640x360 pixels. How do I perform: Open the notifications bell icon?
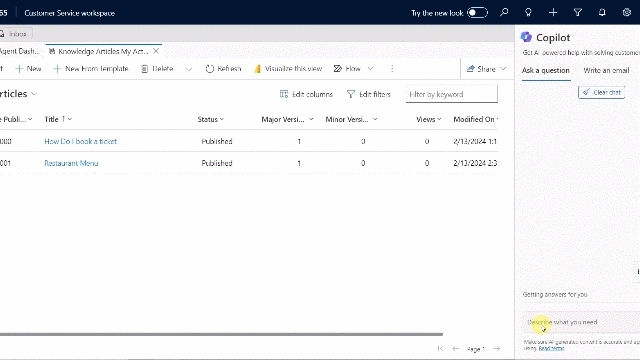click(x=602, y=13)
